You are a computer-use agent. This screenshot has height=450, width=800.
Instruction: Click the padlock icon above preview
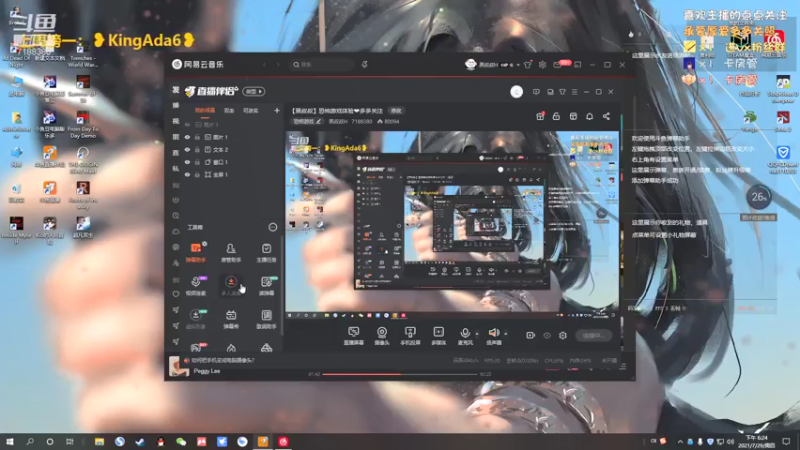[556, 116]
